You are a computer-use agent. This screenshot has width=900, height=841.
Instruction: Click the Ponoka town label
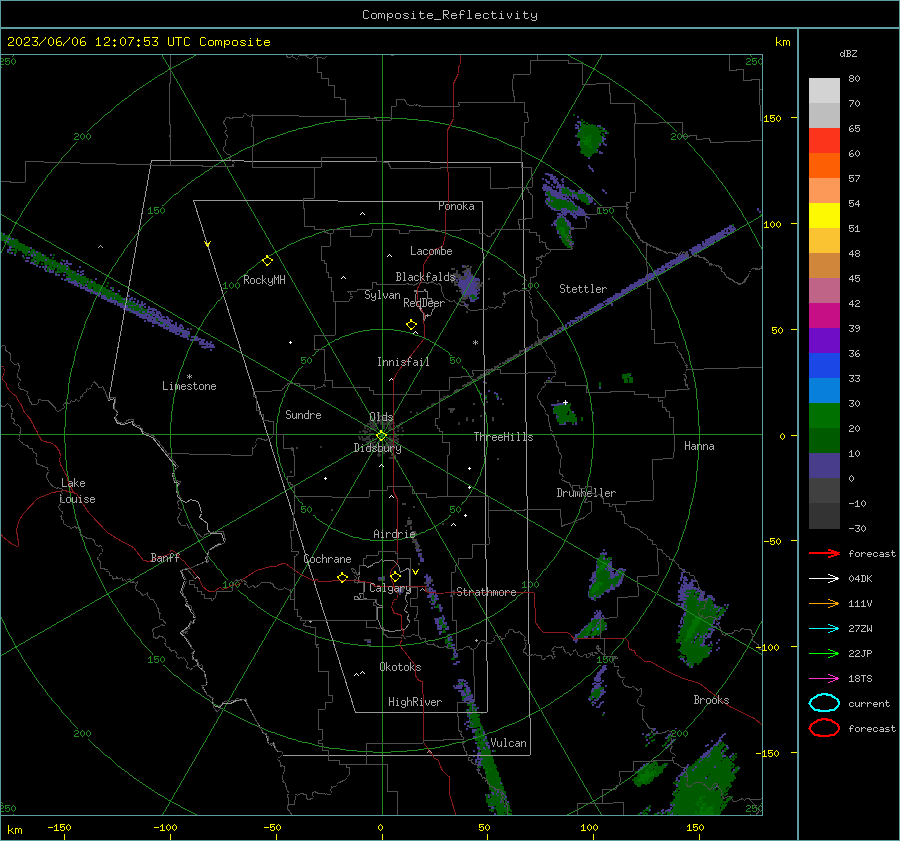click(x=456, y=206)
